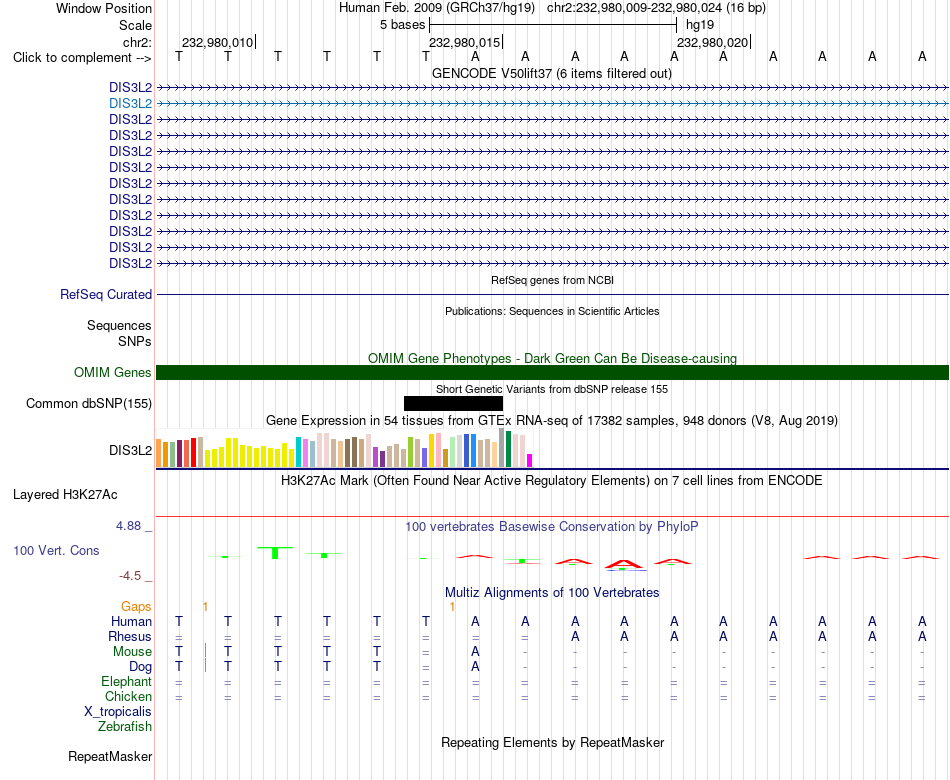Image resolution: width=950 pixels, height=780 pixels.
Task: Select the X_tropicalis alignment row label
Action: [x=118, y=712]
